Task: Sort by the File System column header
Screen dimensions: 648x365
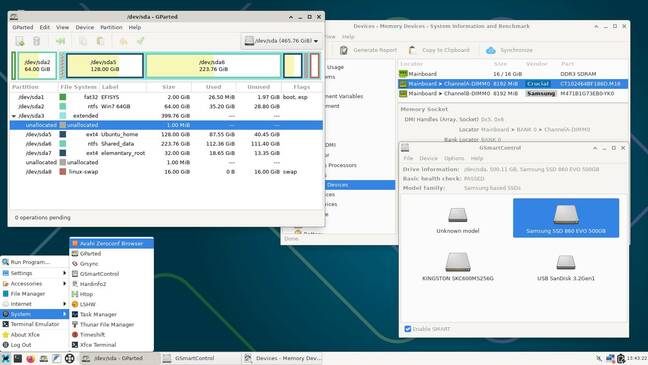Action: (x=78, y=87)
